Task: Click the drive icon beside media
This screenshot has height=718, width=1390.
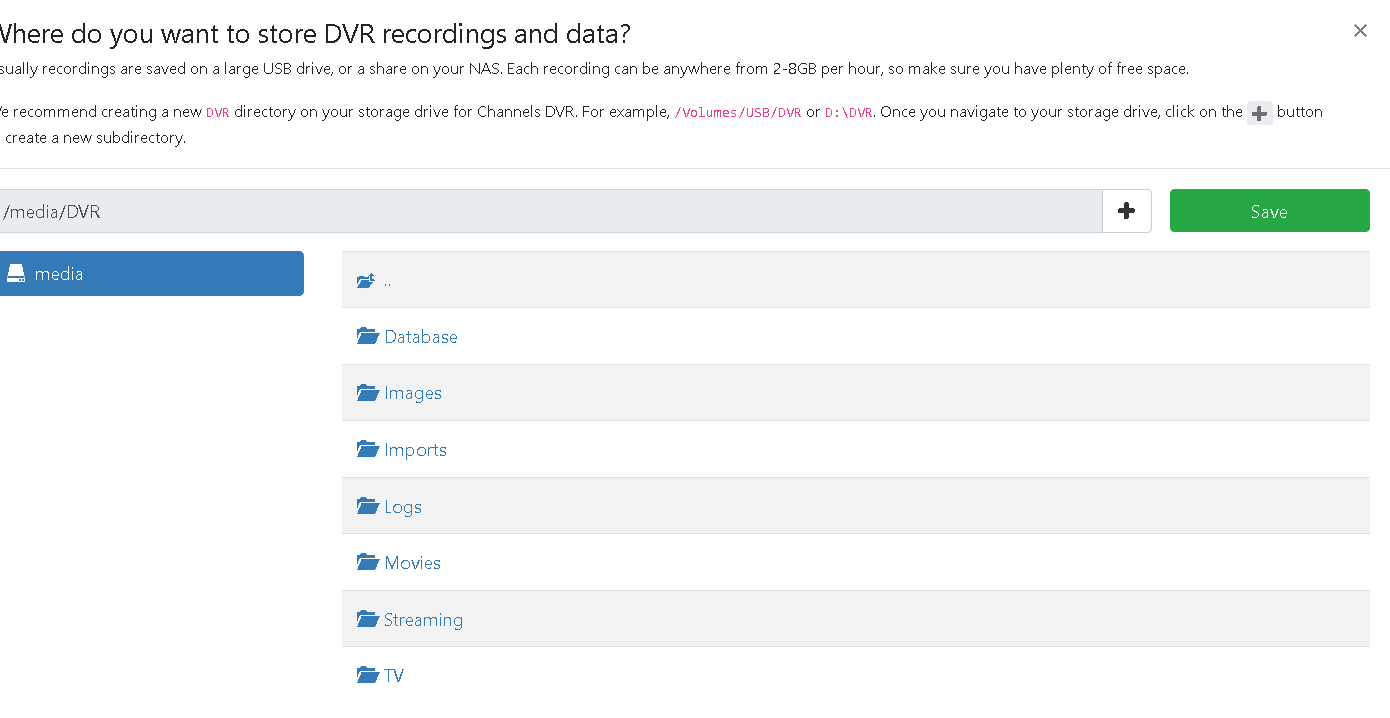Action: tap(15, 273)
